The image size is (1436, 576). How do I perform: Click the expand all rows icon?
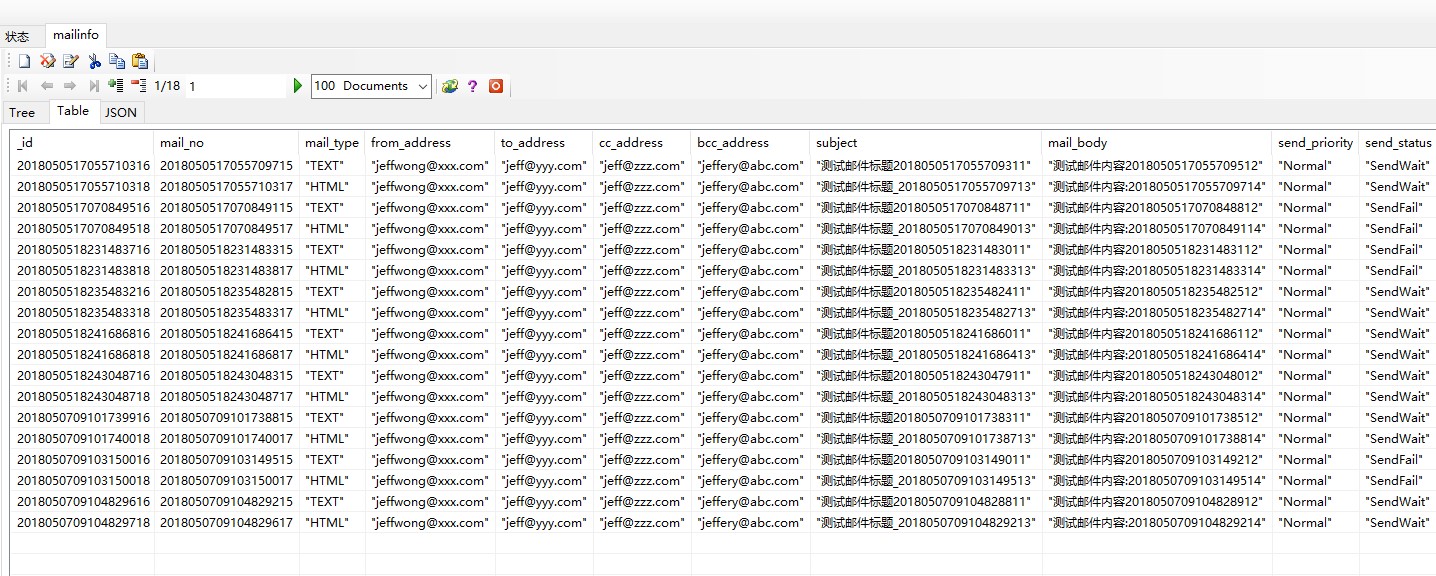[x=116, y=86]
